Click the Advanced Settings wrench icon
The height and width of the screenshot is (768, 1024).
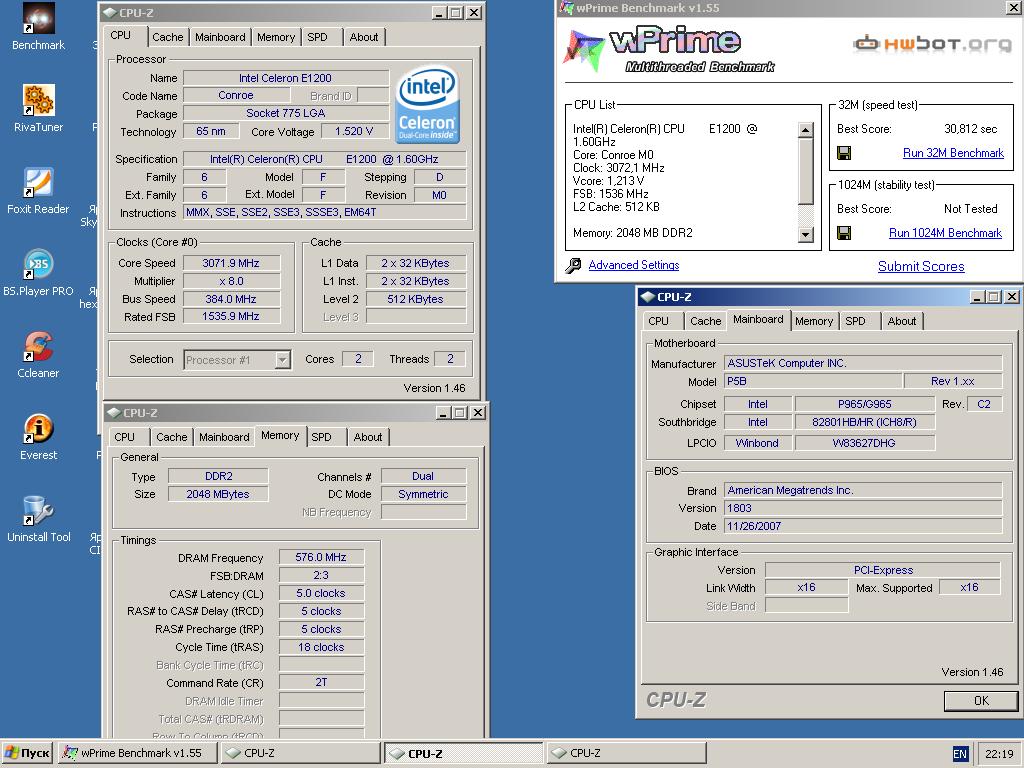(x=573, y=265)
